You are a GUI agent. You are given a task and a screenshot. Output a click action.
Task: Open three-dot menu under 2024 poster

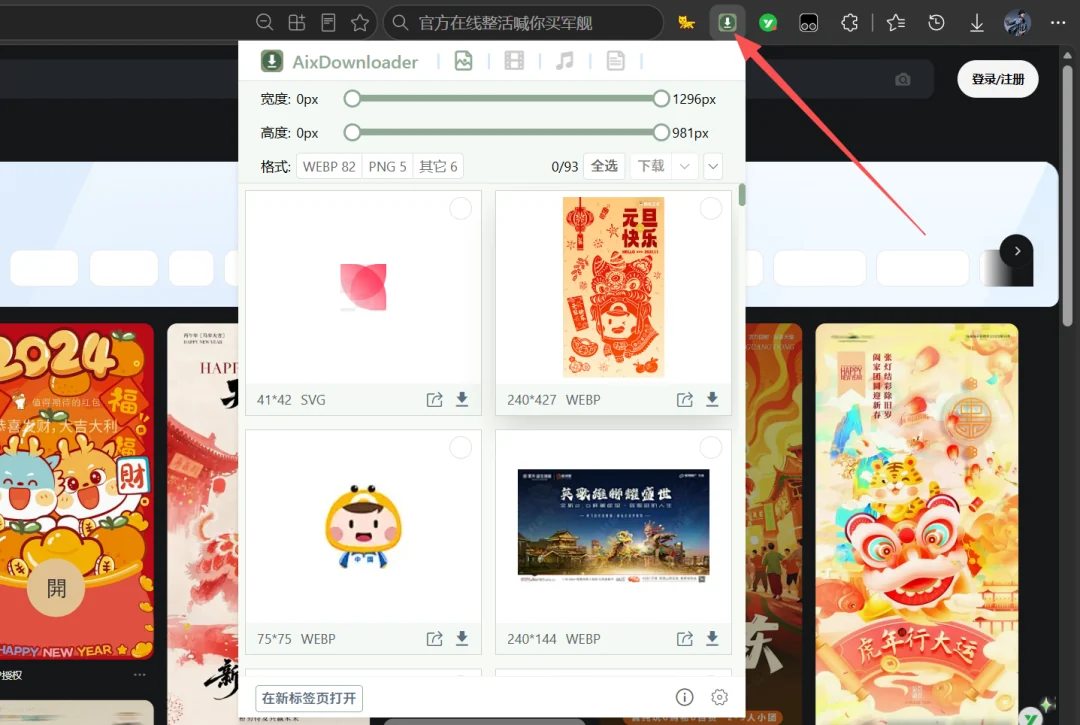coord(140,675)
